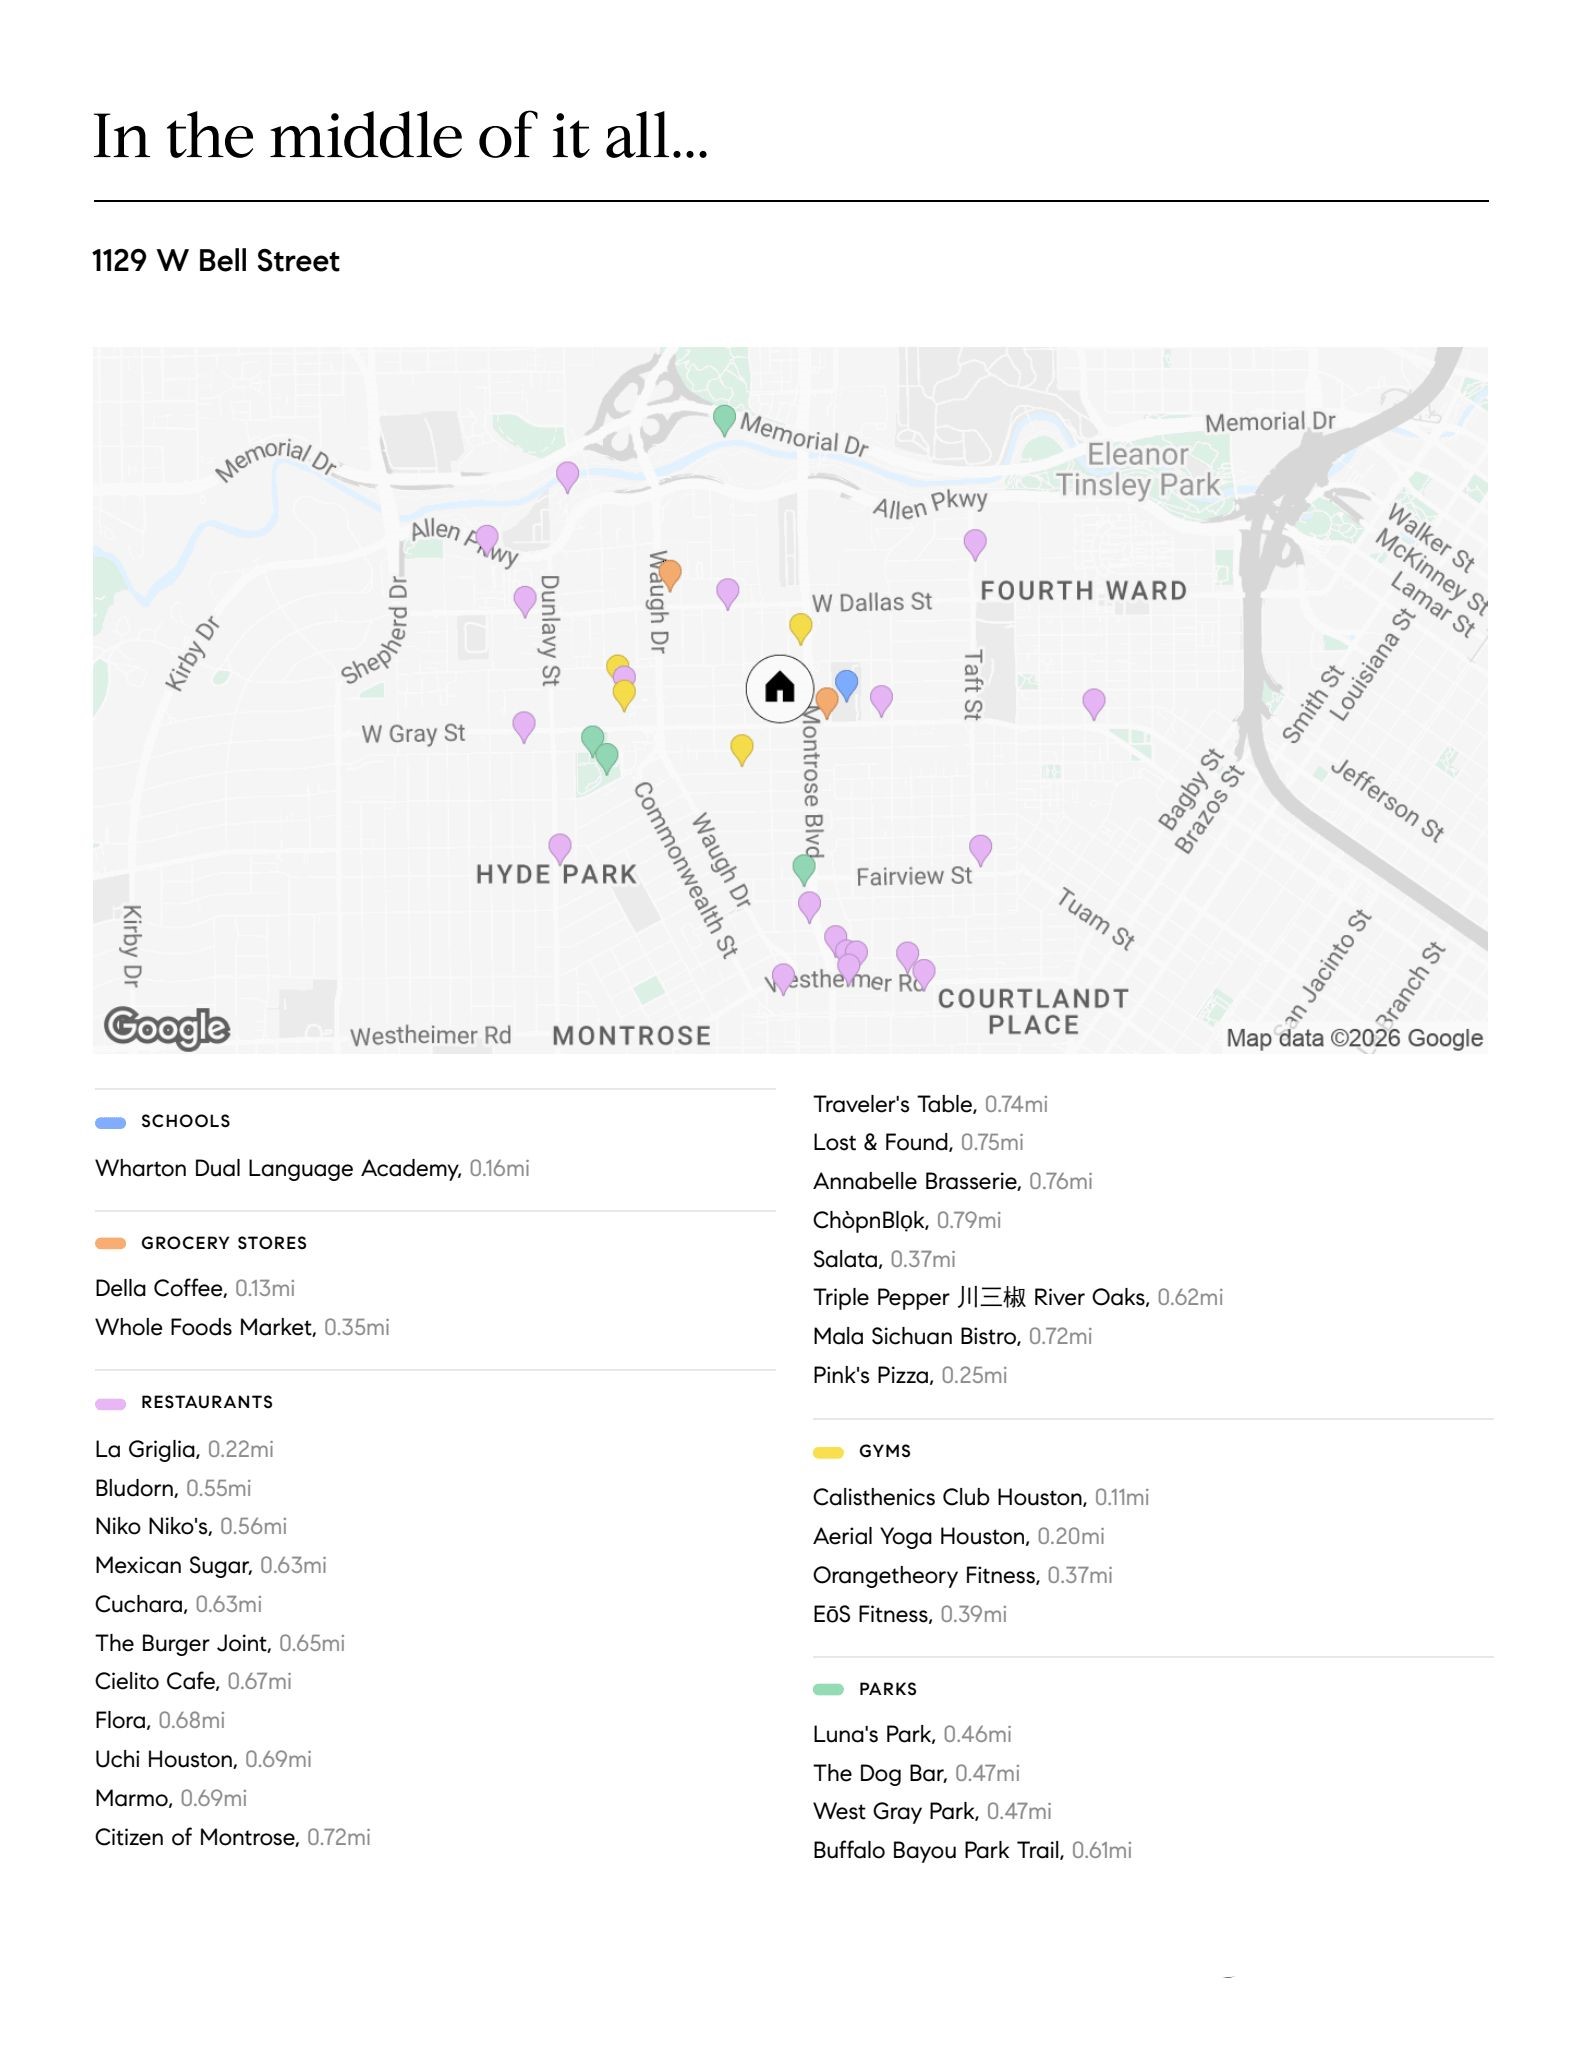Click the GROCERY STORES category heading
Viewport: 1583px width, 2048px height.
(x=224, y=1243)
